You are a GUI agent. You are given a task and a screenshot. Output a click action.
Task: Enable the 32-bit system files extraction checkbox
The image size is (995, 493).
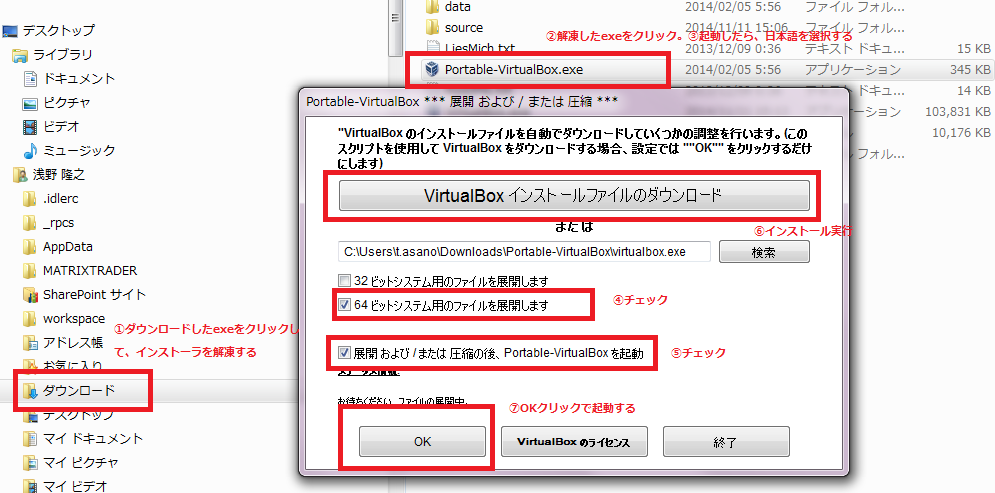tap(344, 280)
